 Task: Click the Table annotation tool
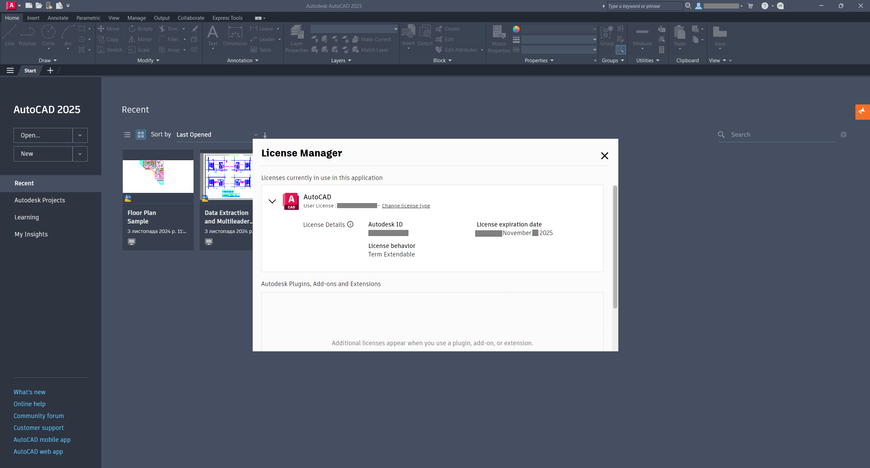pyautogui.click(x=261, y=50)
